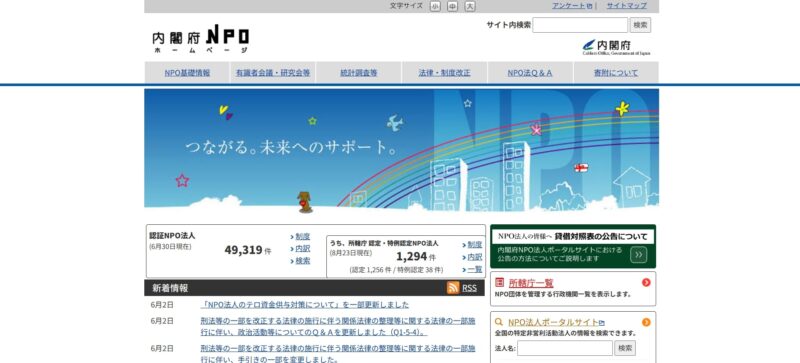The height and width of the screenshot is (363, 800).
Task: Open the 有識者会議・研究会等 menu
Action: click(x=273, y=73)
